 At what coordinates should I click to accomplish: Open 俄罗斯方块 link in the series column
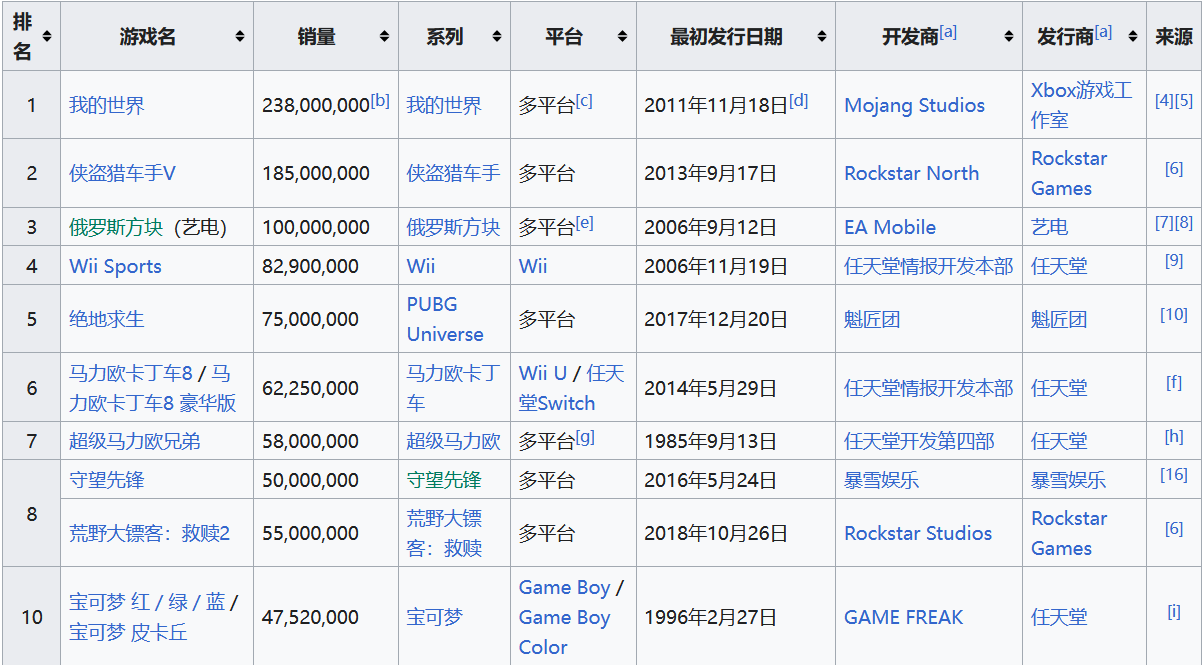tap(453, 227)
